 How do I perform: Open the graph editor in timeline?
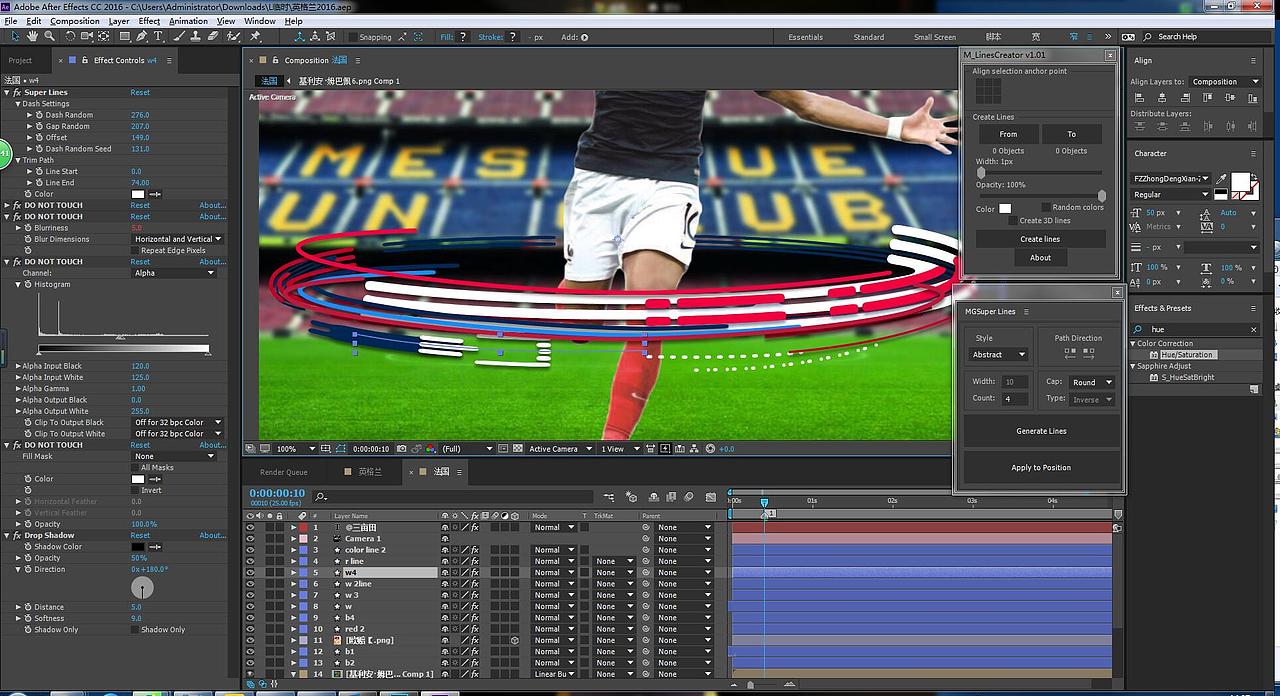point(710,496)
